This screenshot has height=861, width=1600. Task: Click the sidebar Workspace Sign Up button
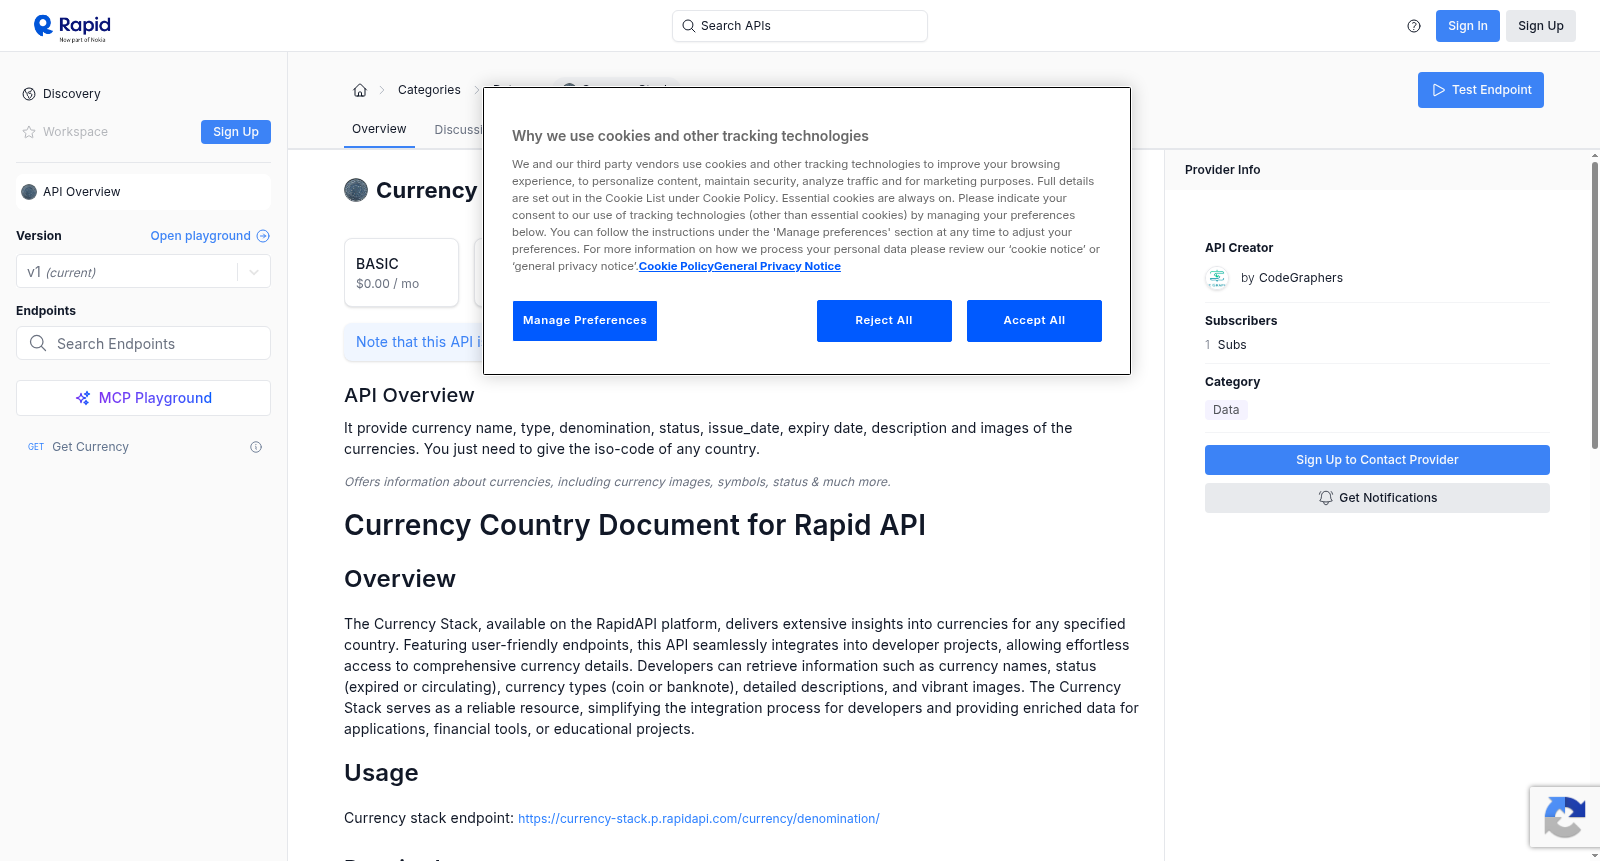coord(236,132)
